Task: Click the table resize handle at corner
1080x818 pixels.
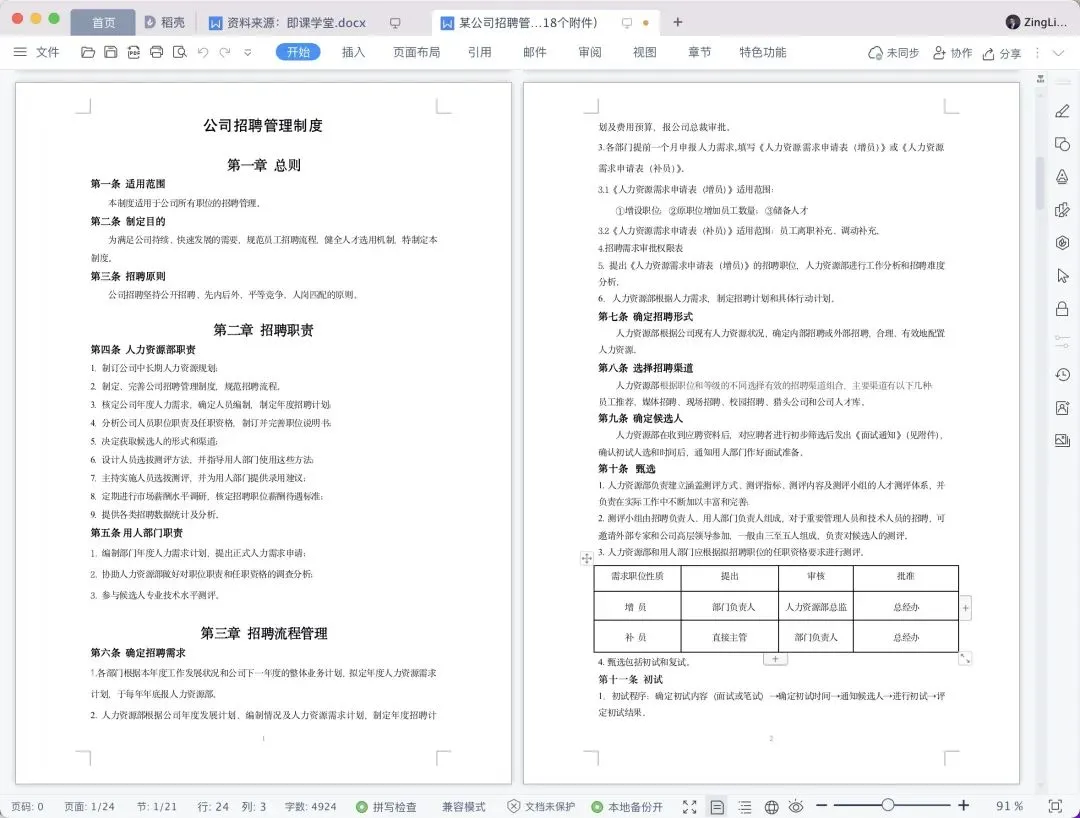Action: pyautogui.click(x=965, y=658)
